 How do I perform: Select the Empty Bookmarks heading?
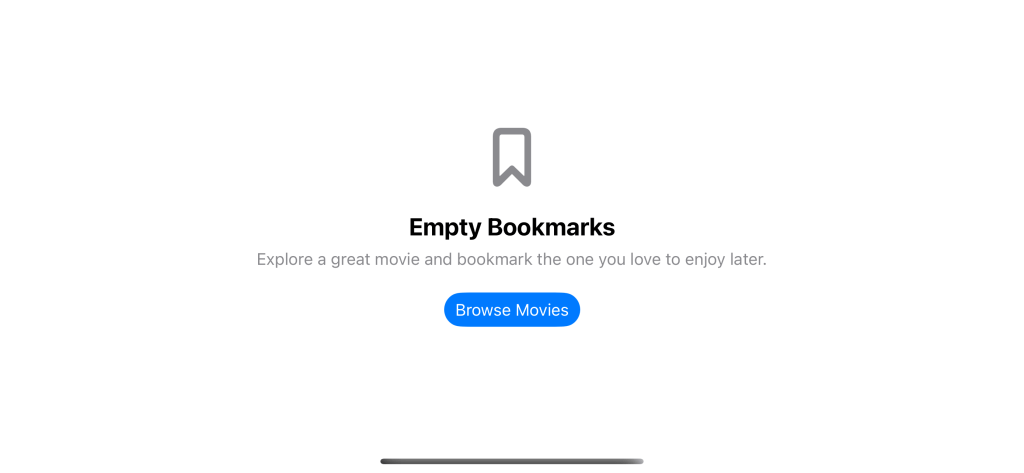512,227
